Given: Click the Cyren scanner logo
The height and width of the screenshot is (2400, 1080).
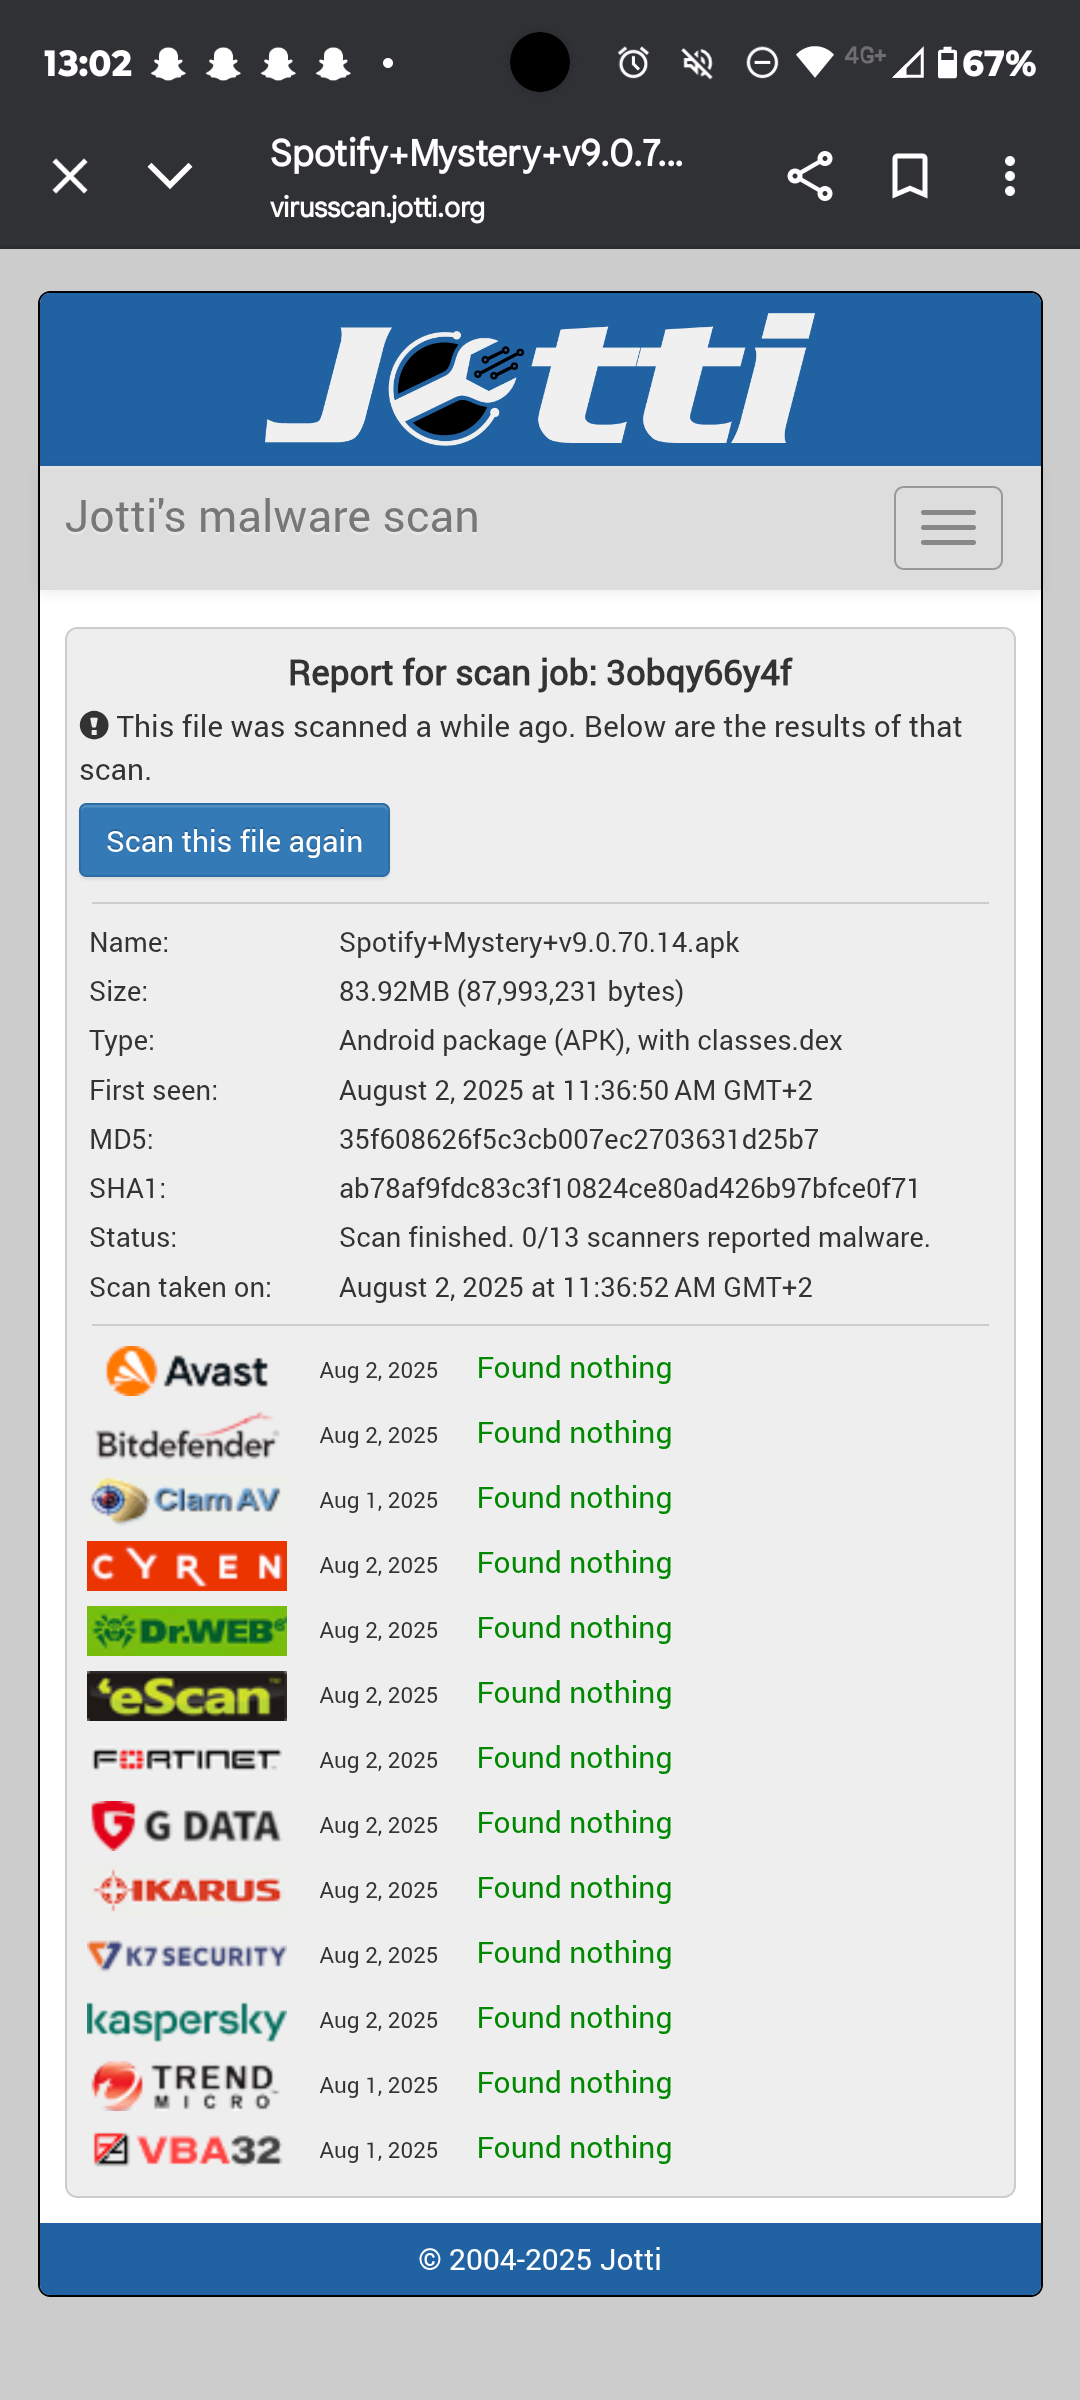Looking at the screenshot, I should (x=187, y=1566).
